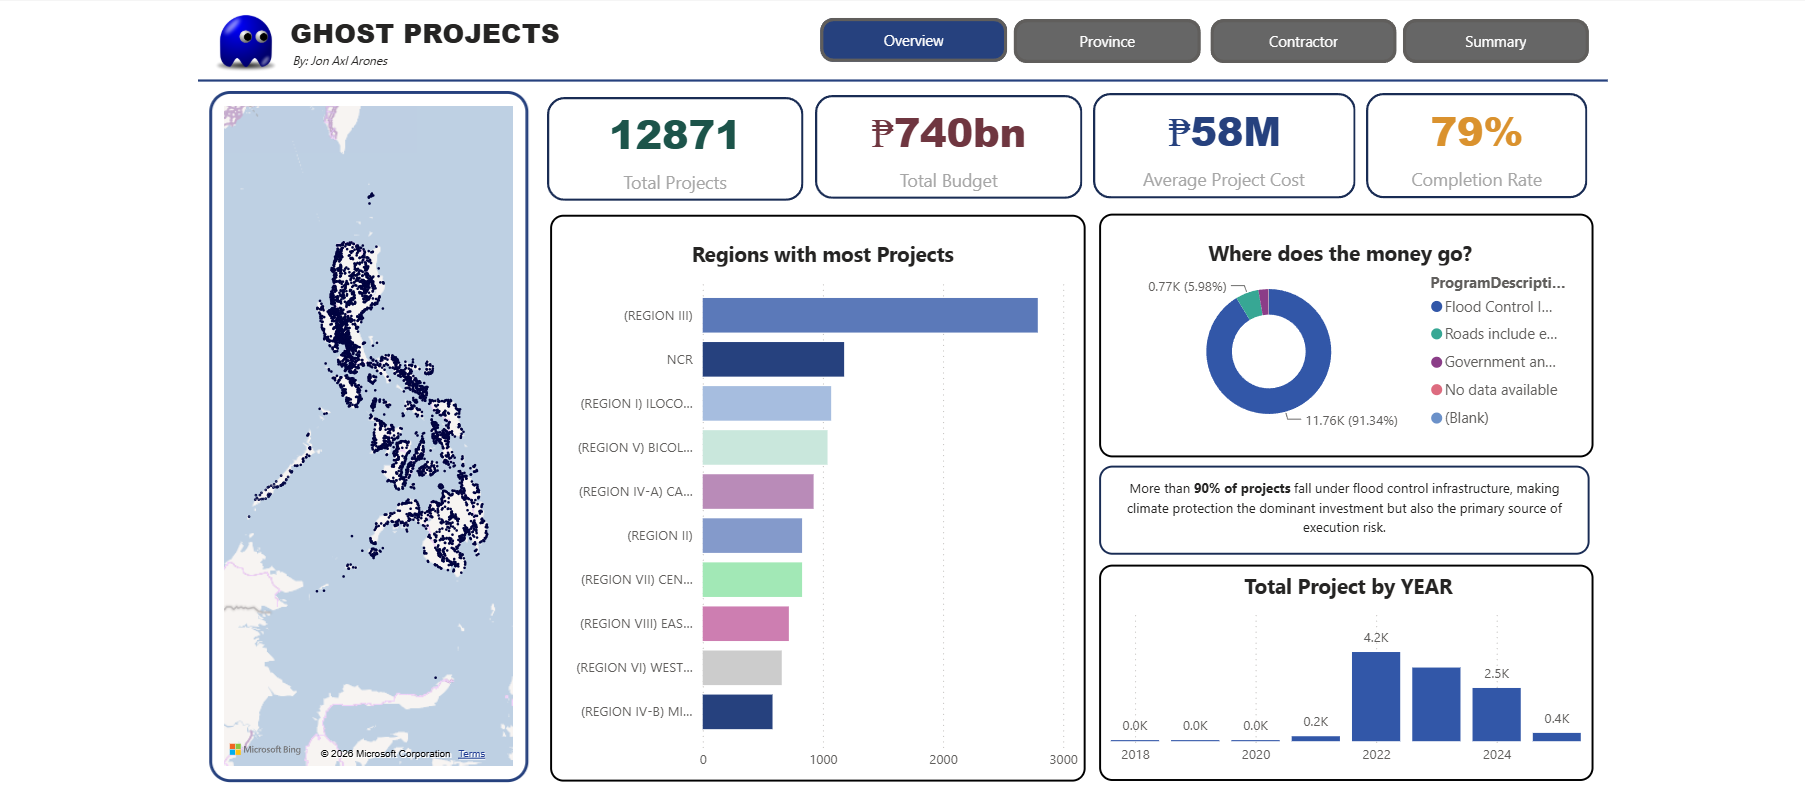This screenshot has width=1805, height=792.
Task: Click the 'Regions with most Projects' title
Action: pos(823,255)
